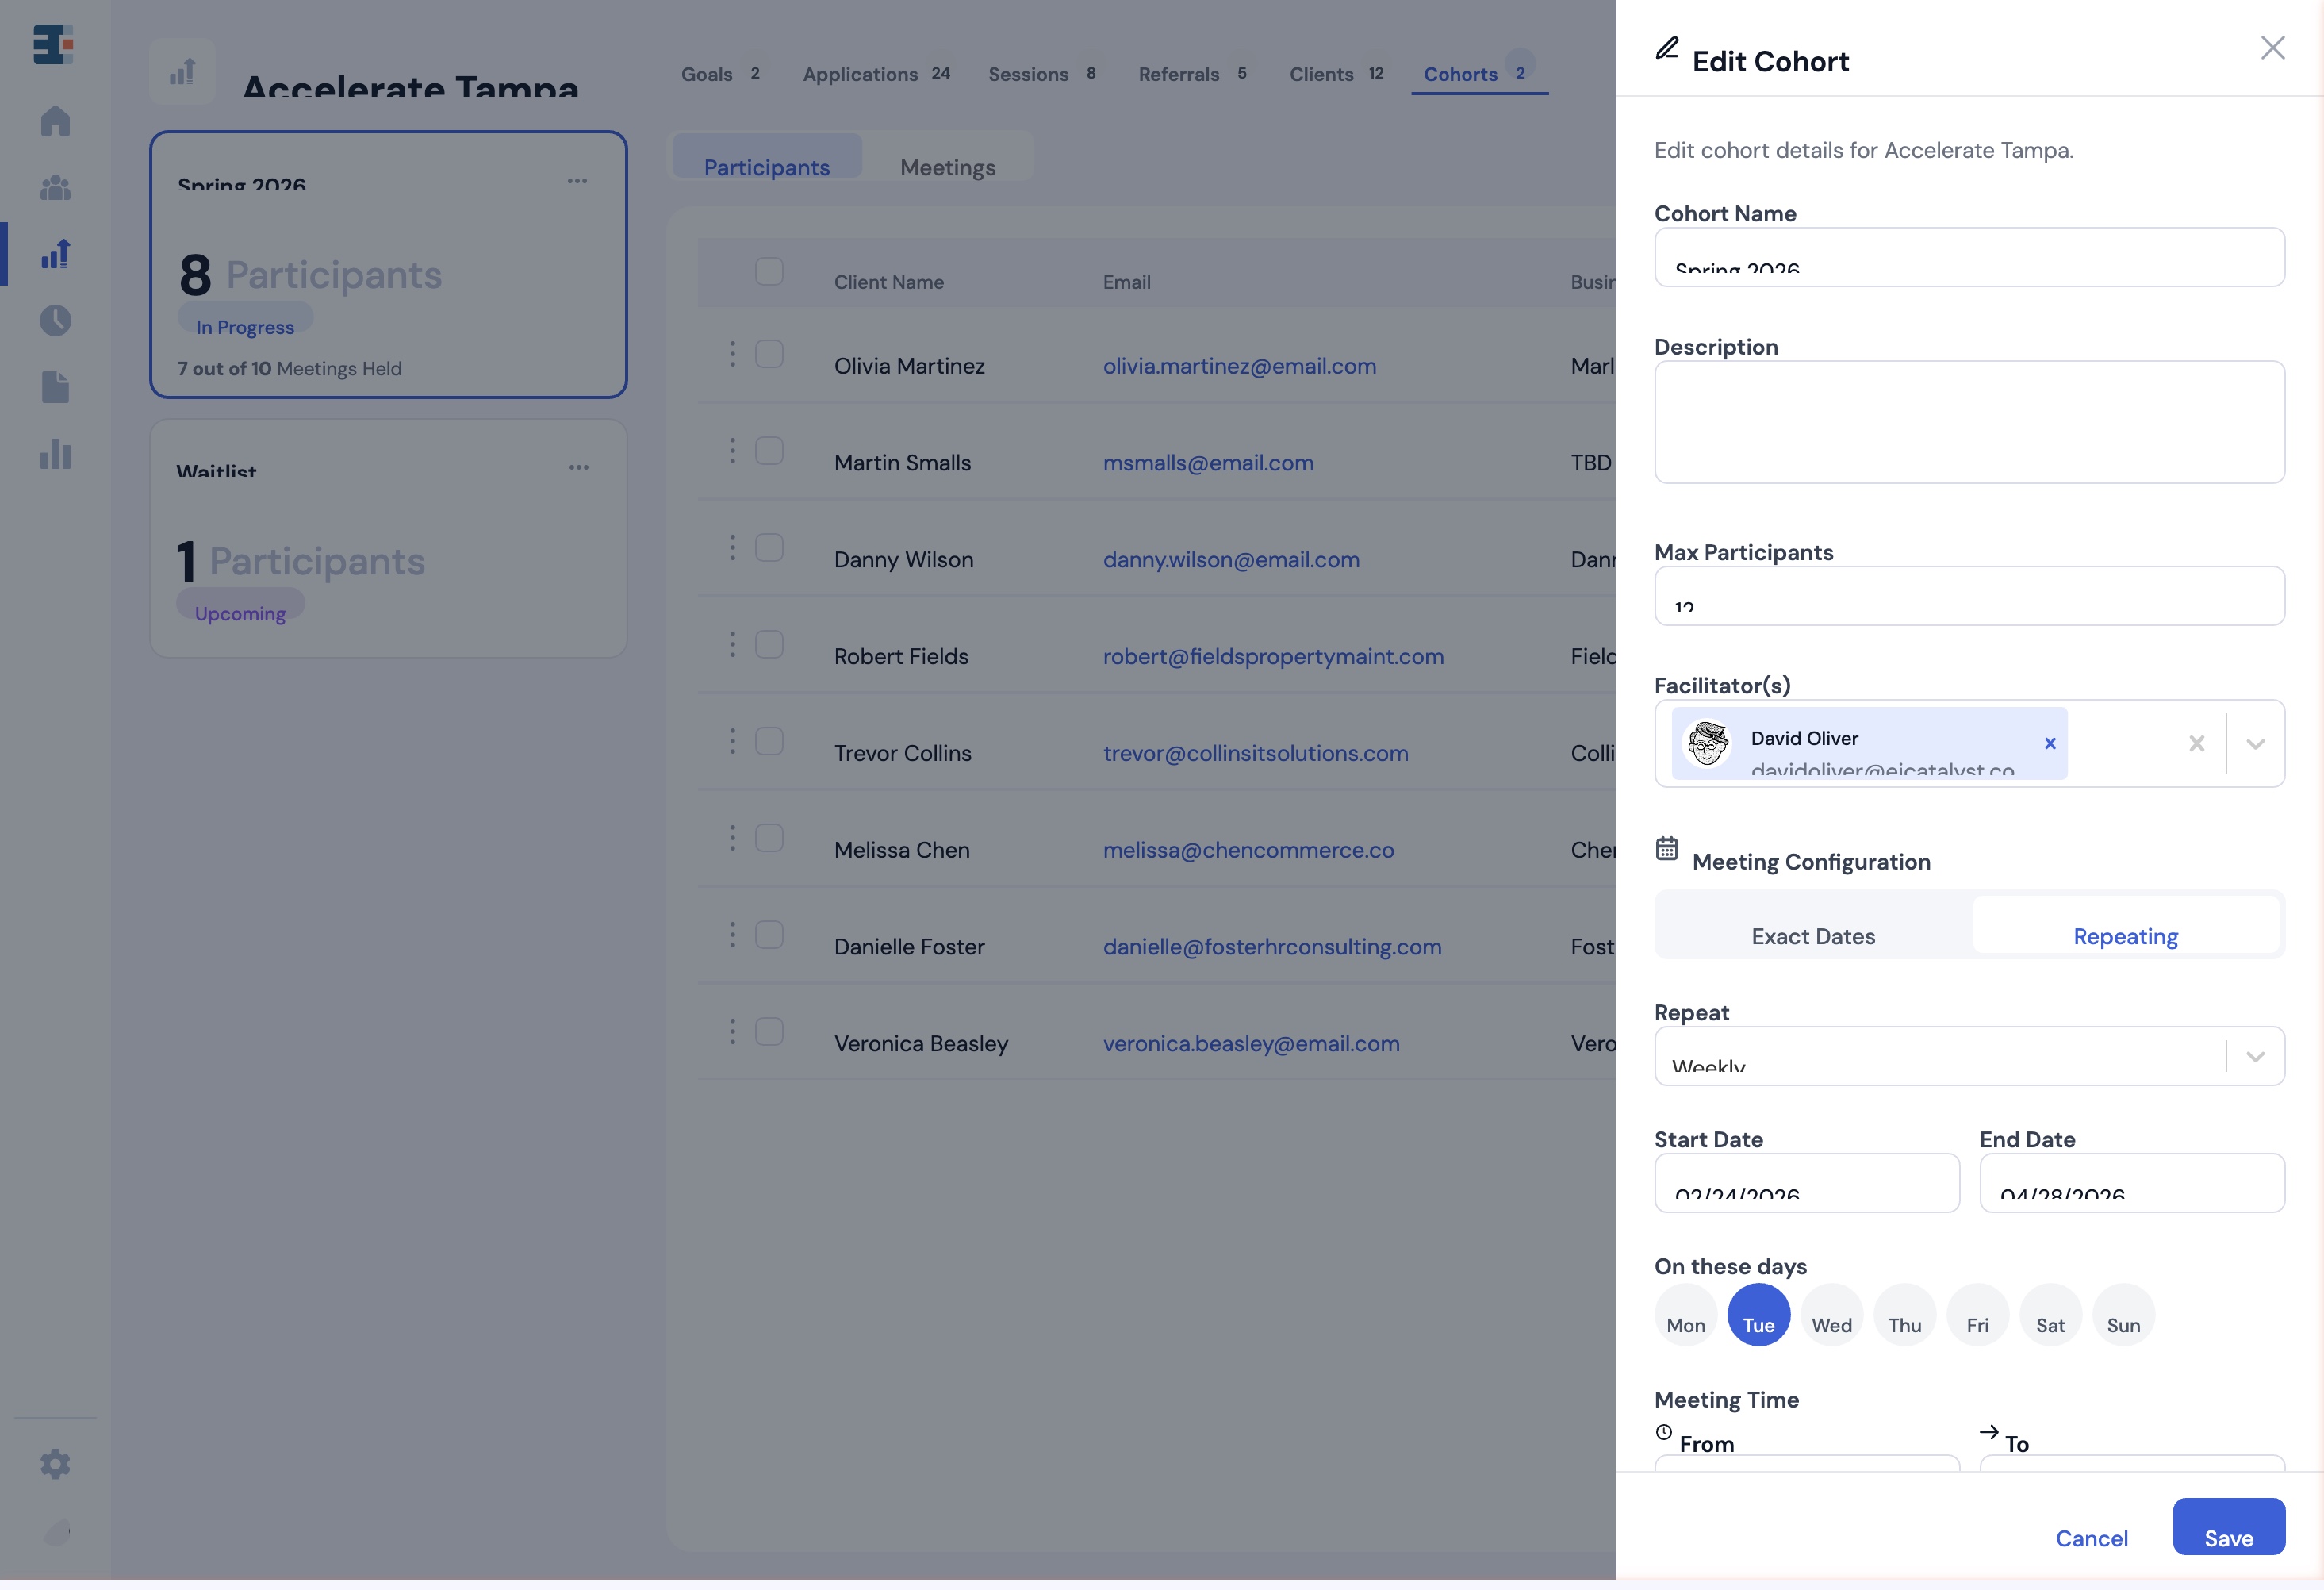Screen dimensions: 2324x1590
Task: Toggle Wednesday in the On these days selector
Action: pyautogui.click(x=1831, y=1315)
